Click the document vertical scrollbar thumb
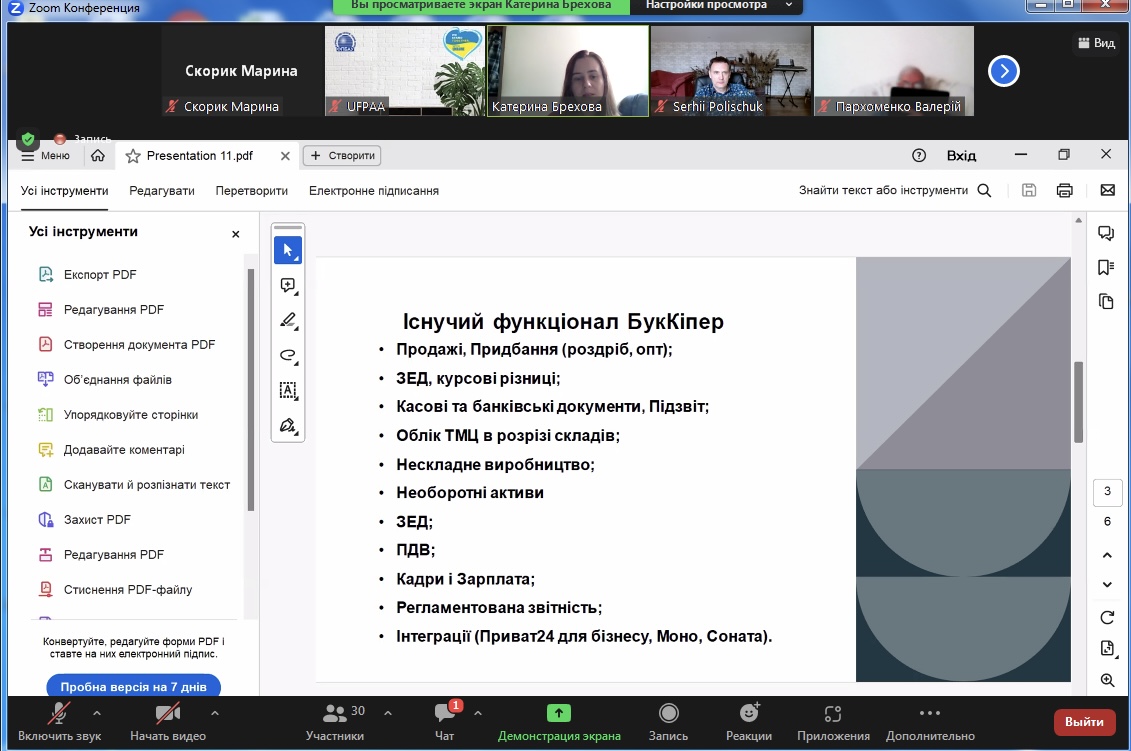1131x751 pixels. (x=1078, y=402)
